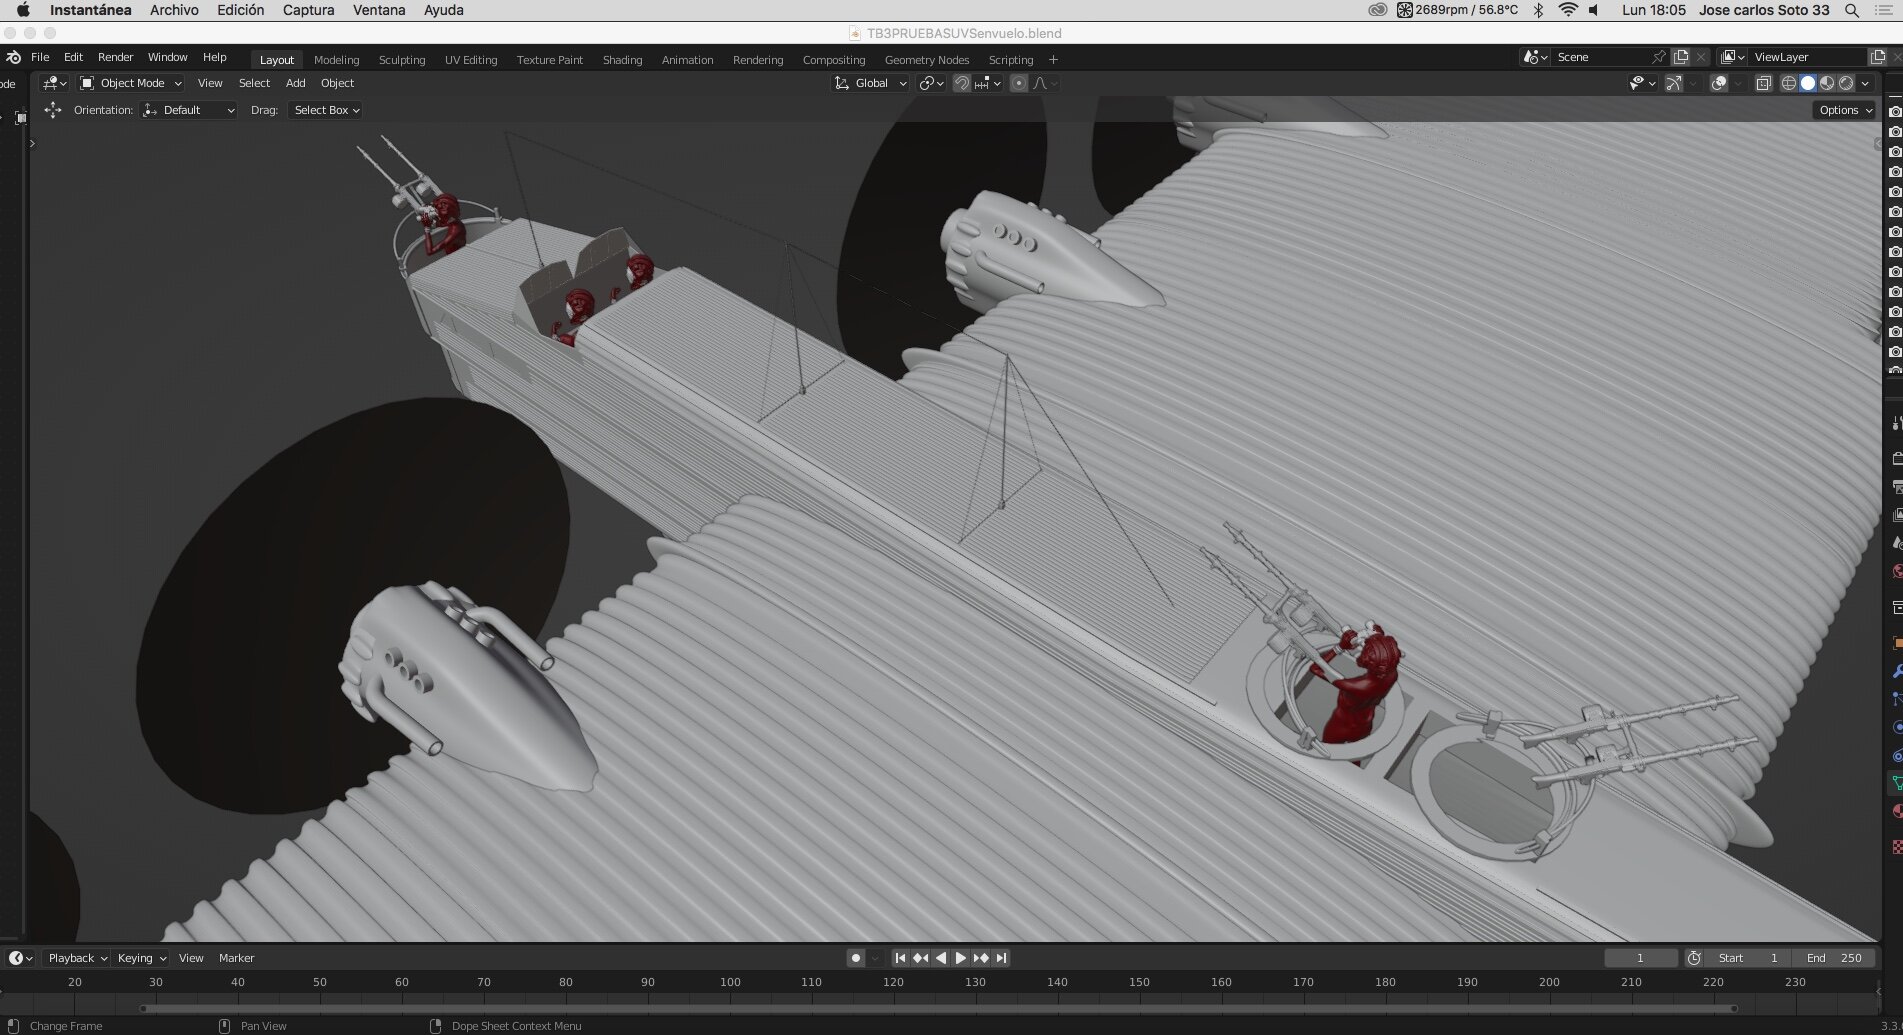Viewport: 1903px width, 1035px height.
Task: Click the Blender logo icon
Action: coord(13,57)
